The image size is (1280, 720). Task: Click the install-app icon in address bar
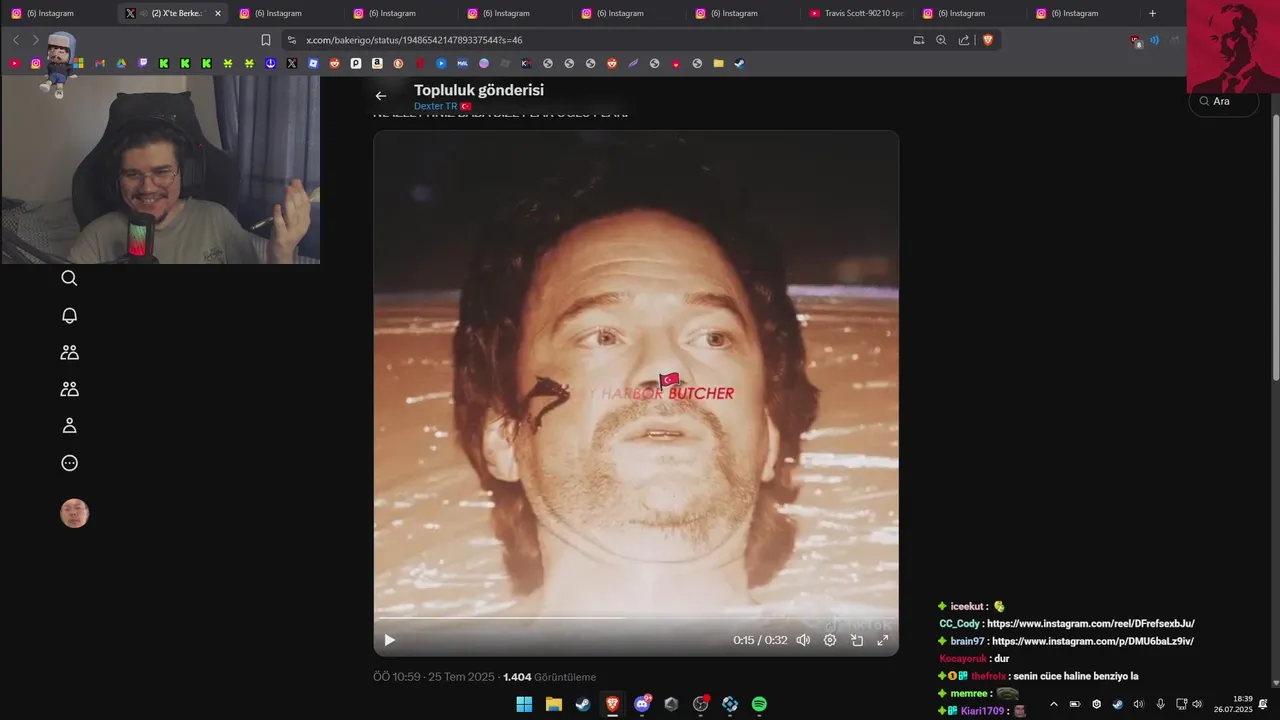tap(918, 40)
